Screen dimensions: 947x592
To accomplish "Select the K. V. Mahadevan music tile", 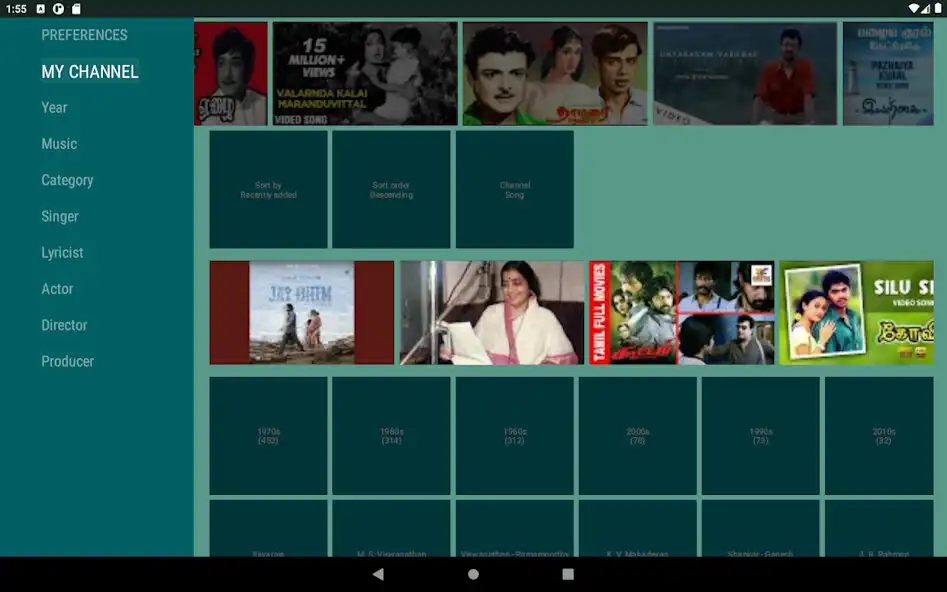I will 638,528.
